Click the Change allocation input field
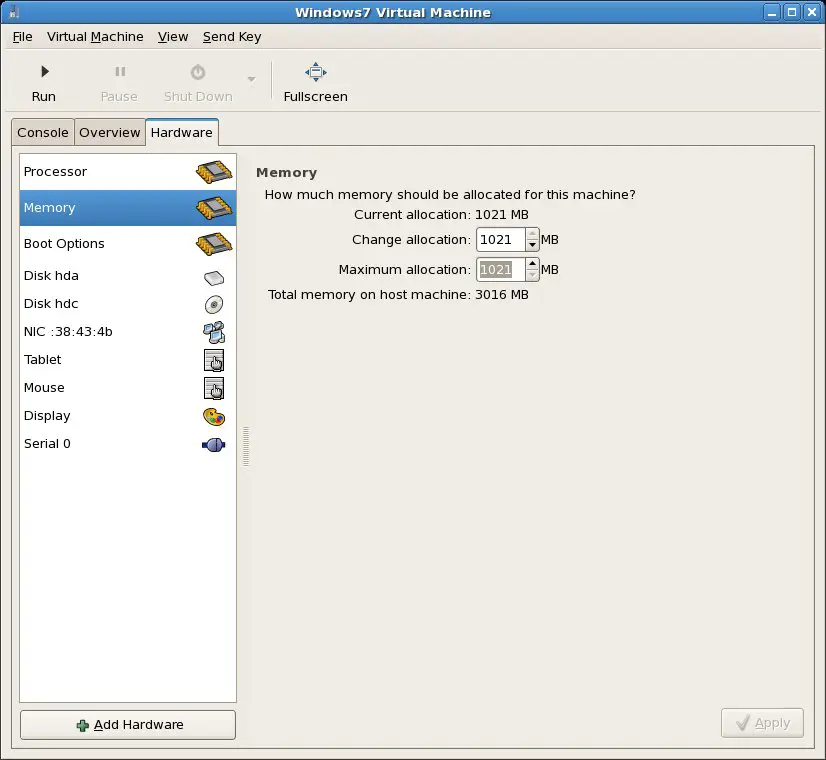The height and width of the screenshot is (760, 826). pyautogui.click(x=501, y=240)
